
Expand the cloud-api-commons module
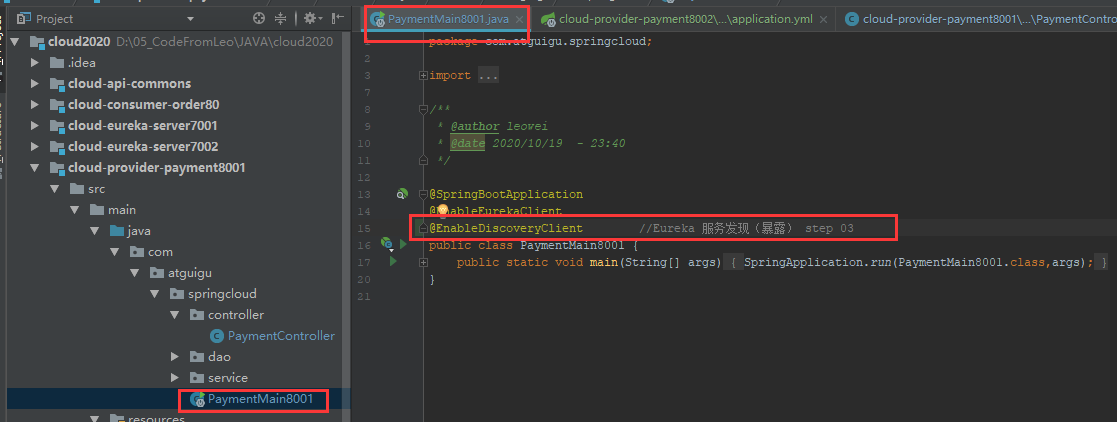tap(35, 83)
